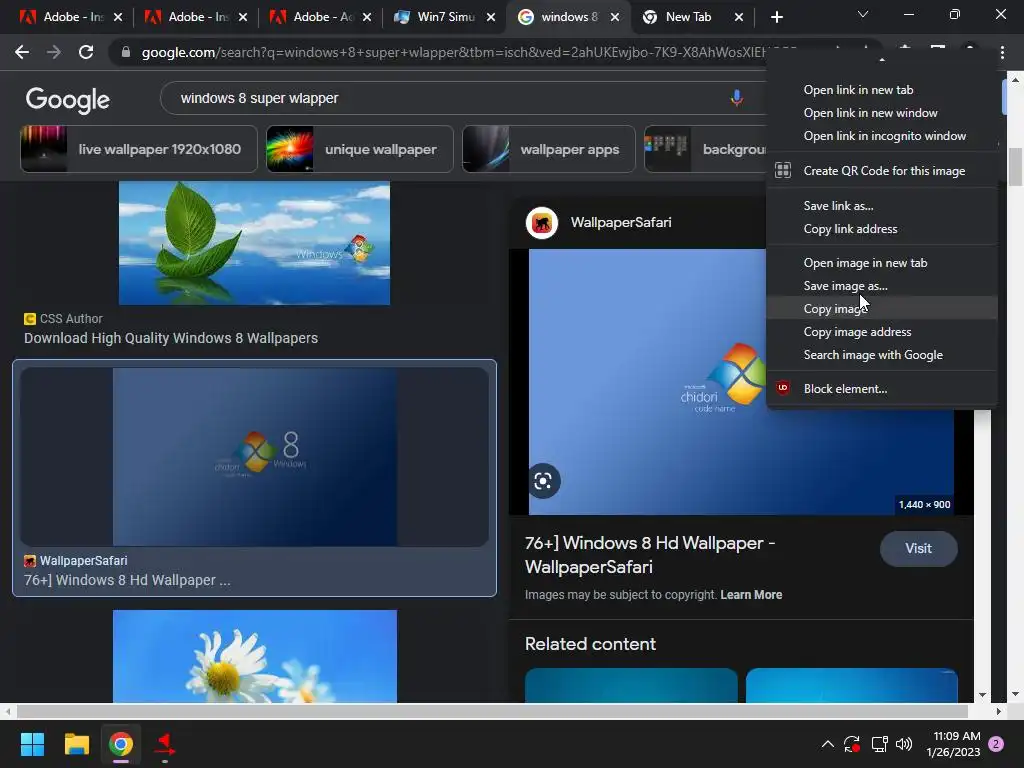Show hidden system tray icons chevron

coord(827,744)
